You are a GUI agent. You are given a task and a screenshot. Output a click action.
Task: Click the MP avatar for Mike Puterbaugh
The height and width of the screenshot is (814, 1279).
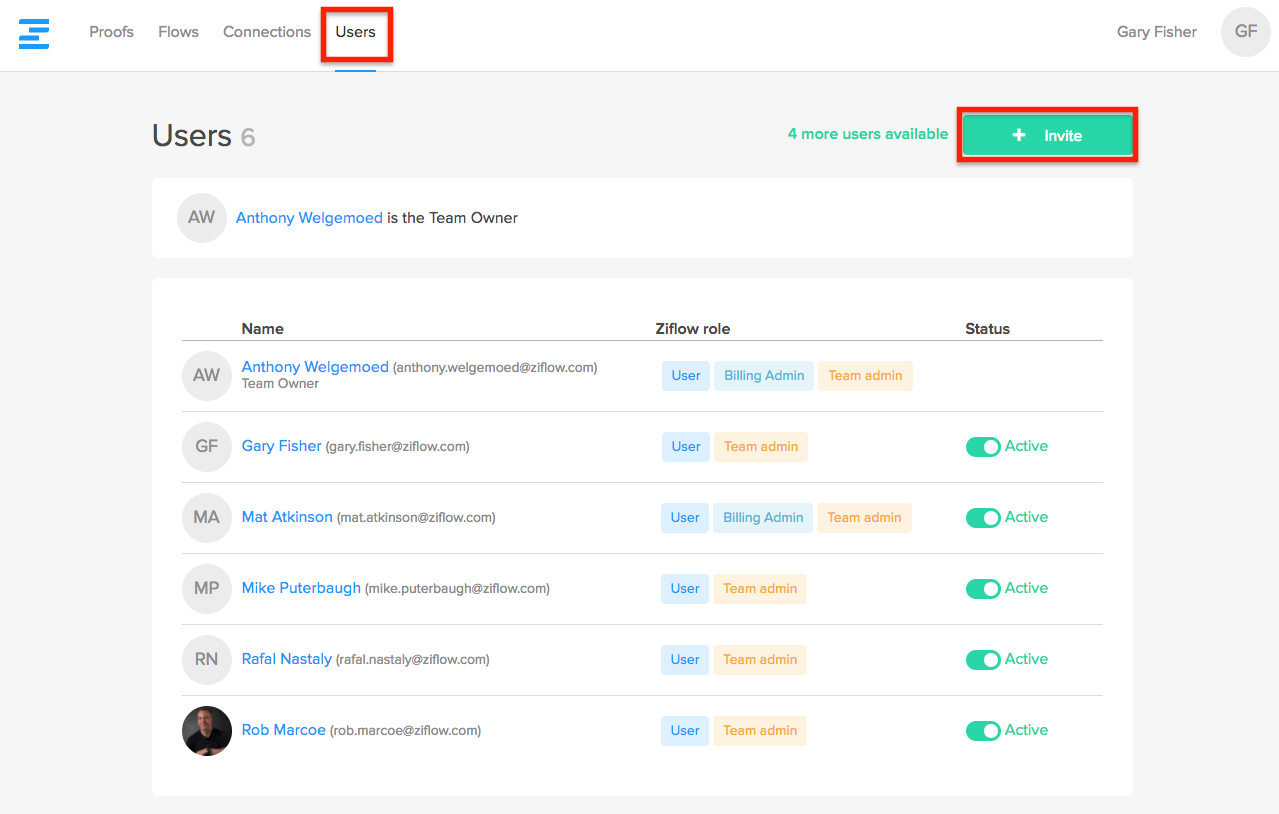tap(206, 589)
